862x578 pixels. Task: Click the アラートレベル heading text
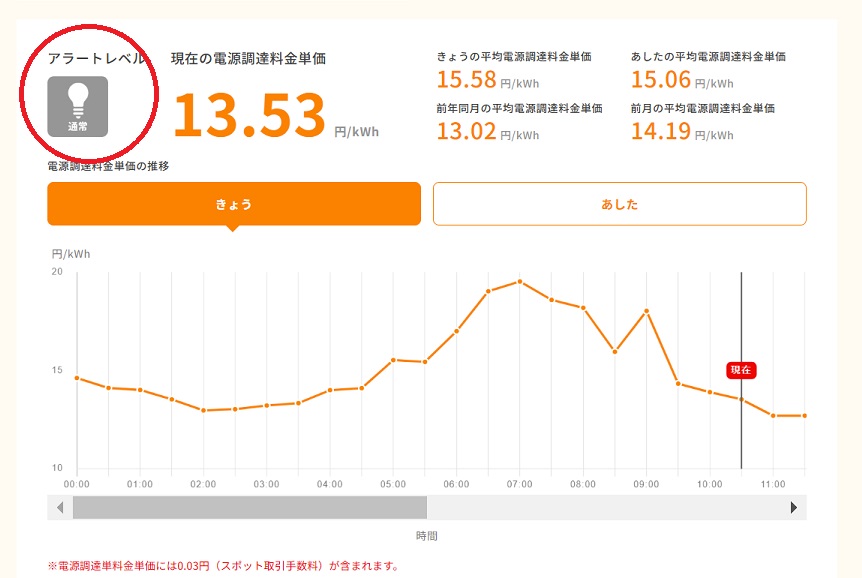point(97,59)
